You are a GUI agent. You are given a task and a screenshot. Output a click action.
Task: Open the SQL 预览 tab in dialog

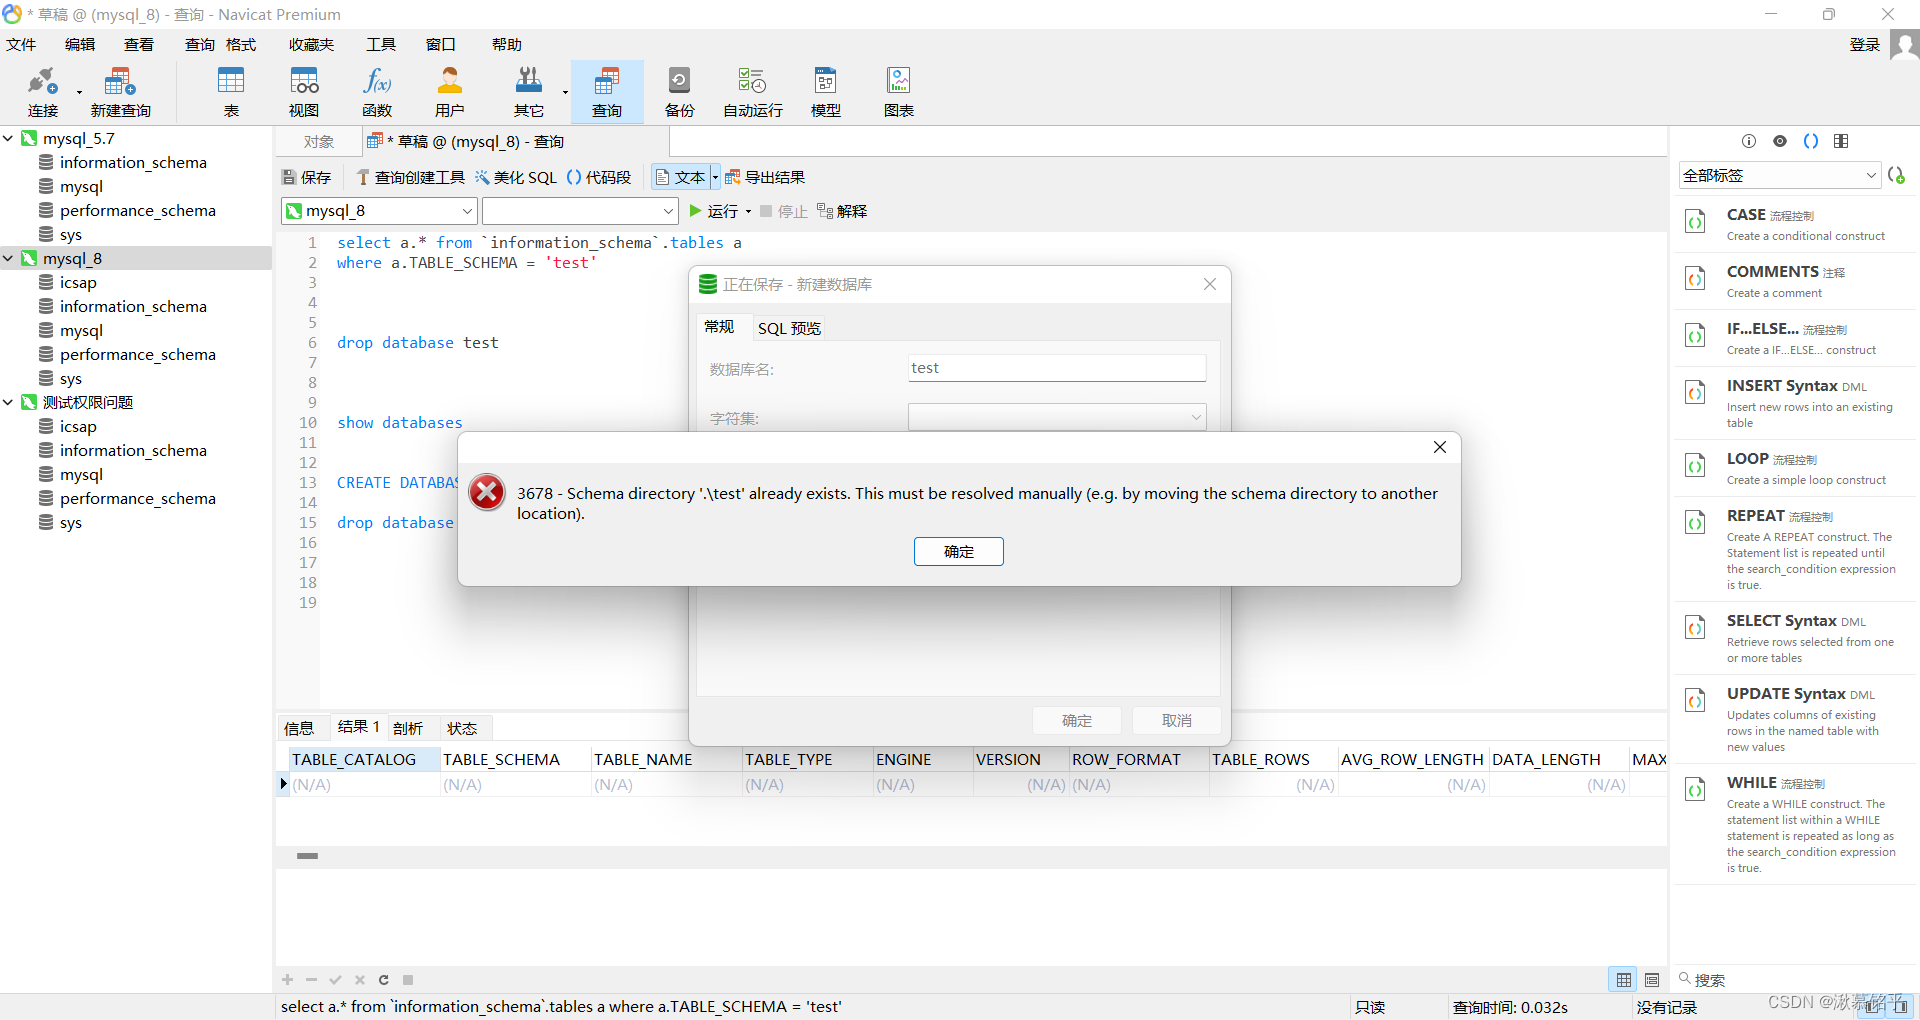pos(789,328)
